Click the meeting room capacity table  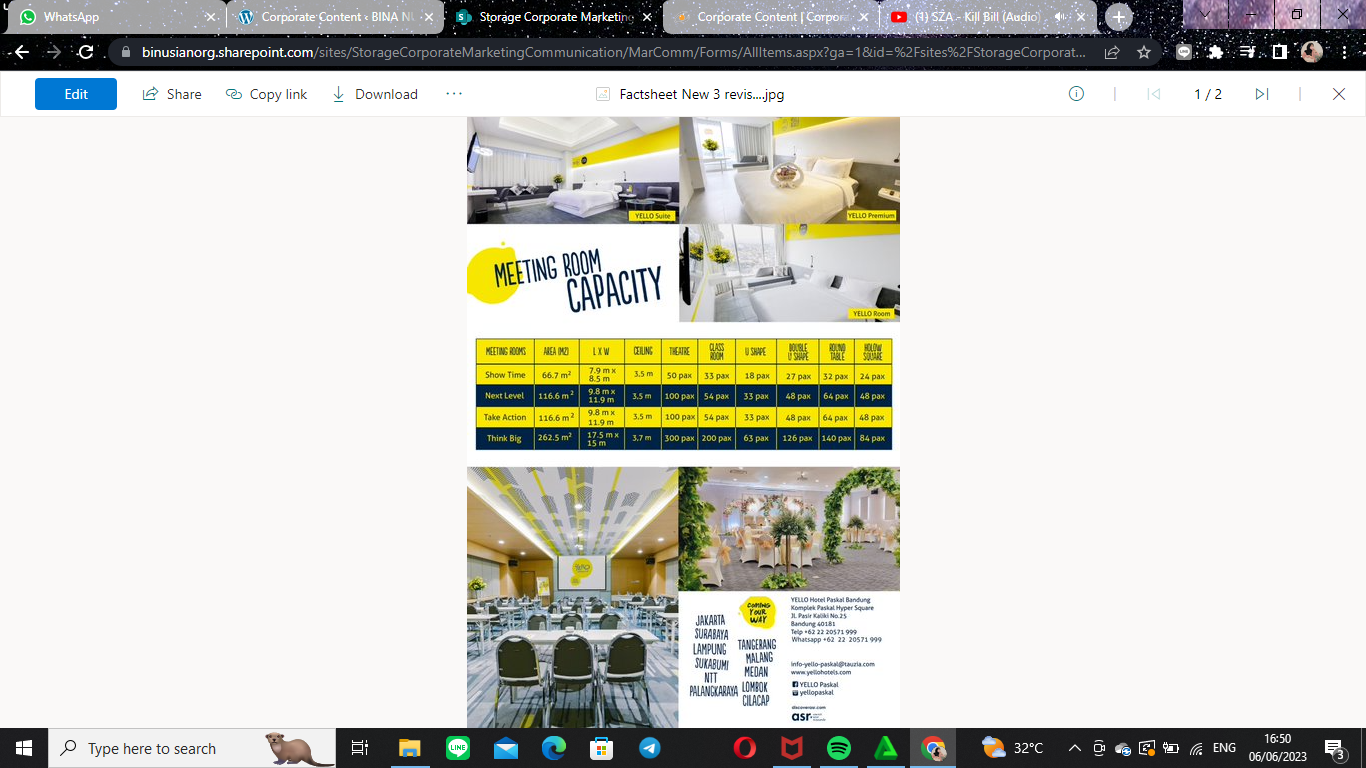click(x=684, y=394)
